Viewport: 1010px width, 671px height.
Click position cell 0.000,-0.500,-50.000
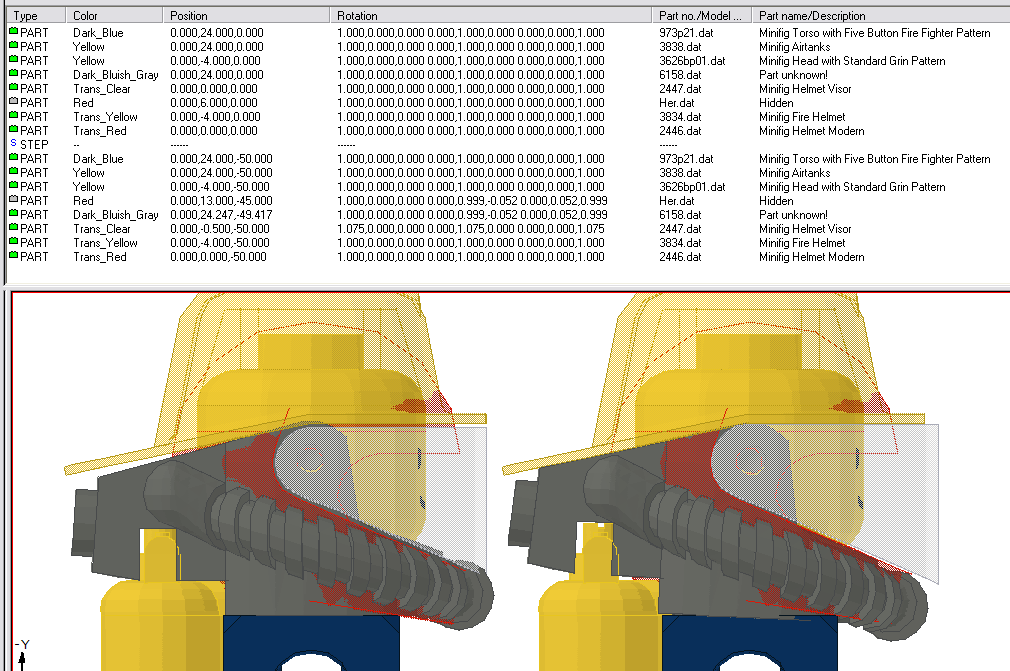[220, 229]
